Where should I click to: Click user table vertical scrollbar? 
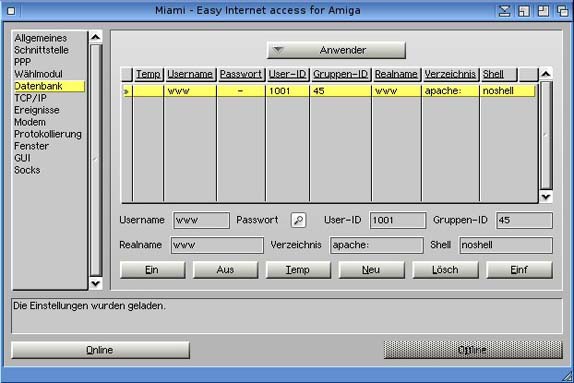point(546,135)
